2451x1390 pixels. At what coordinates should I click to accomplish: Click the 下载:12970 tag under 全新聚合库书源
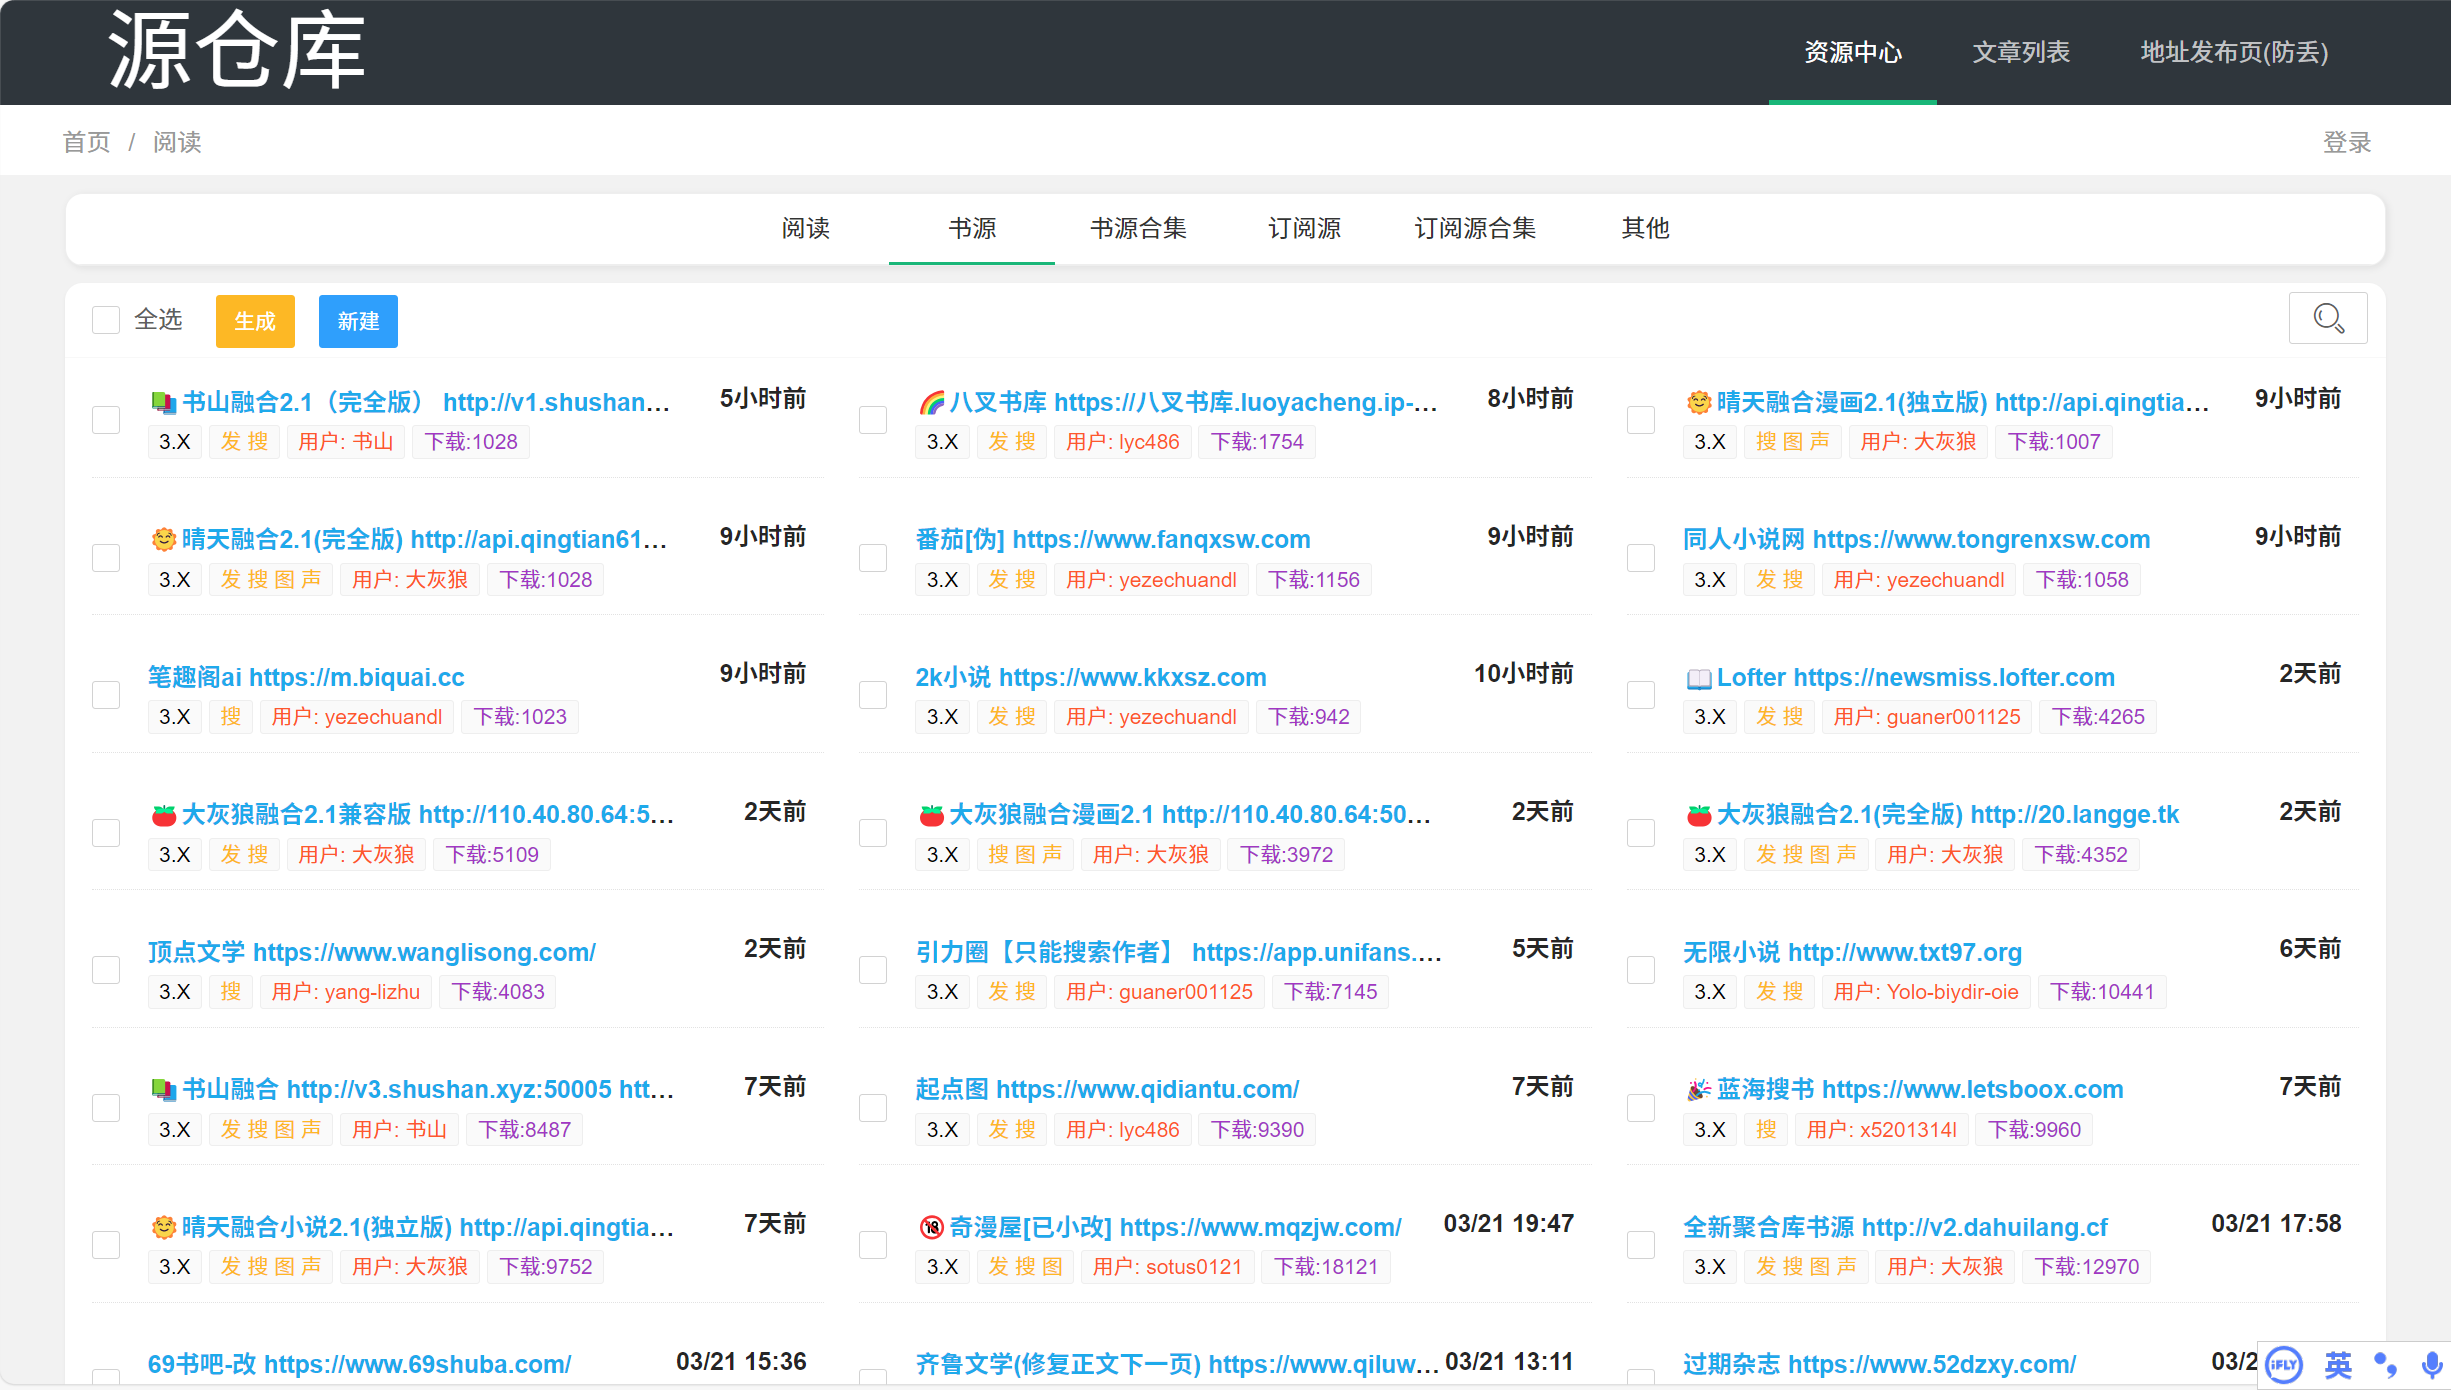(x=2087, y=1267)
